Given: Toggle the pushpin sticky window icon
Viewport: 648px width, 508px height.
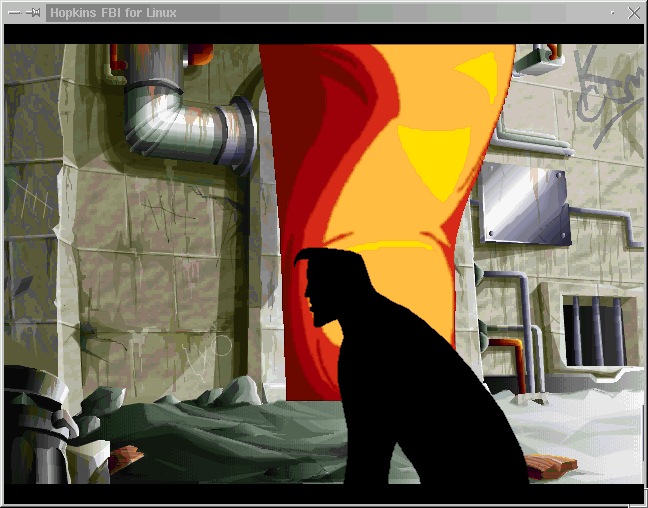Looking at the screenshot, I should tap(33, 13).
